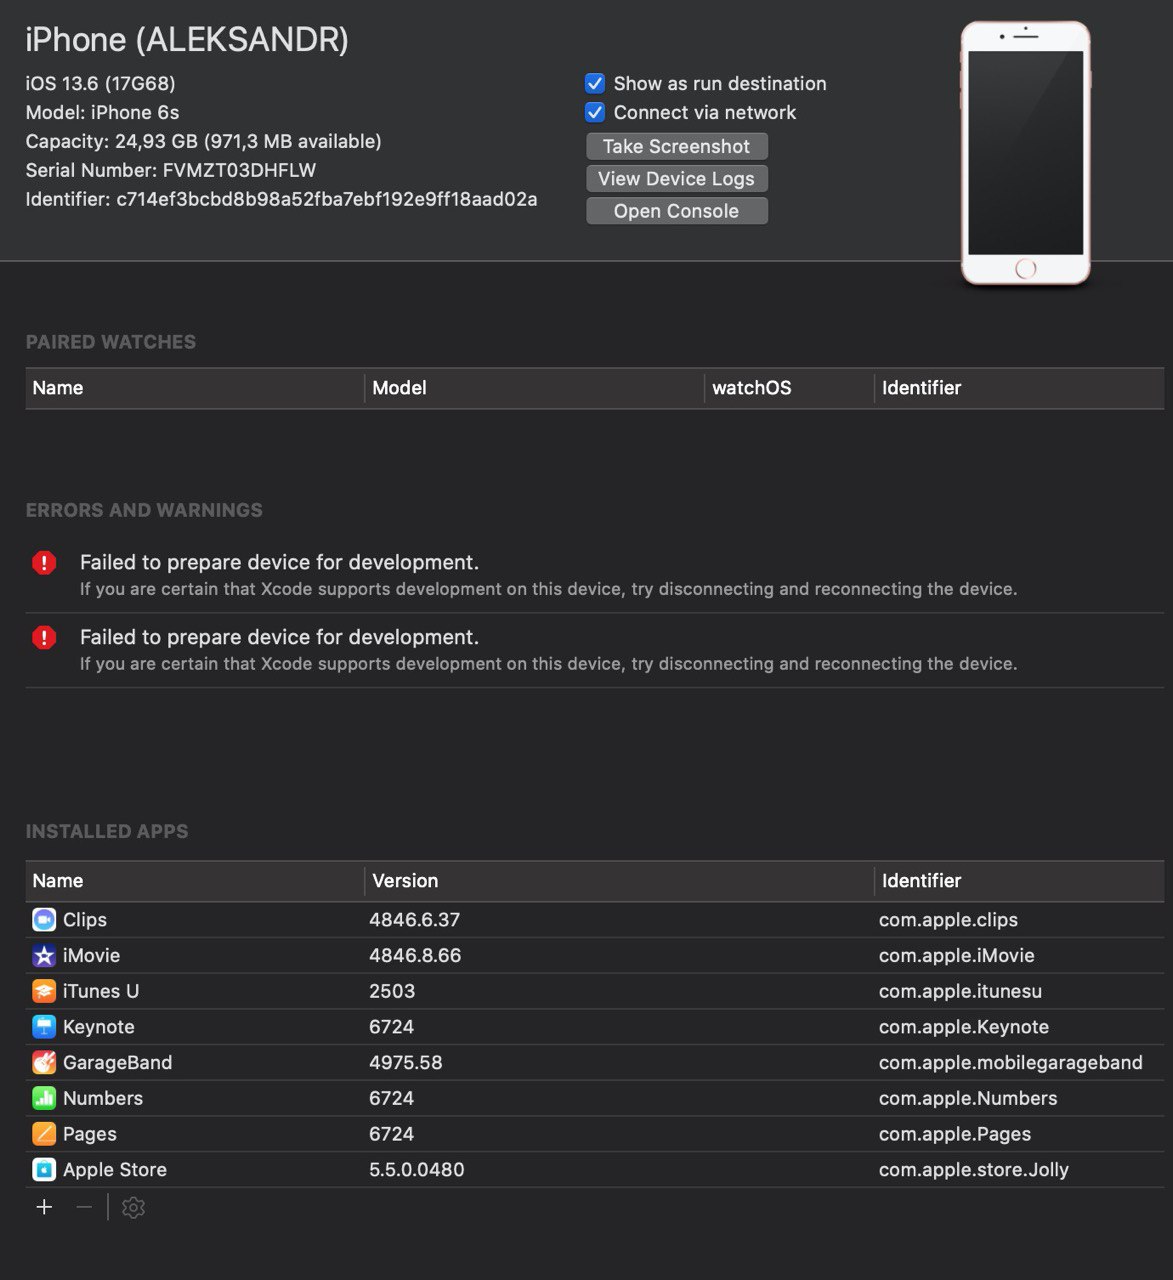The height and width of the screenshot is (1280, 1173).
Task: Select the iTunes U app name
Action: [x=101, y=991]
